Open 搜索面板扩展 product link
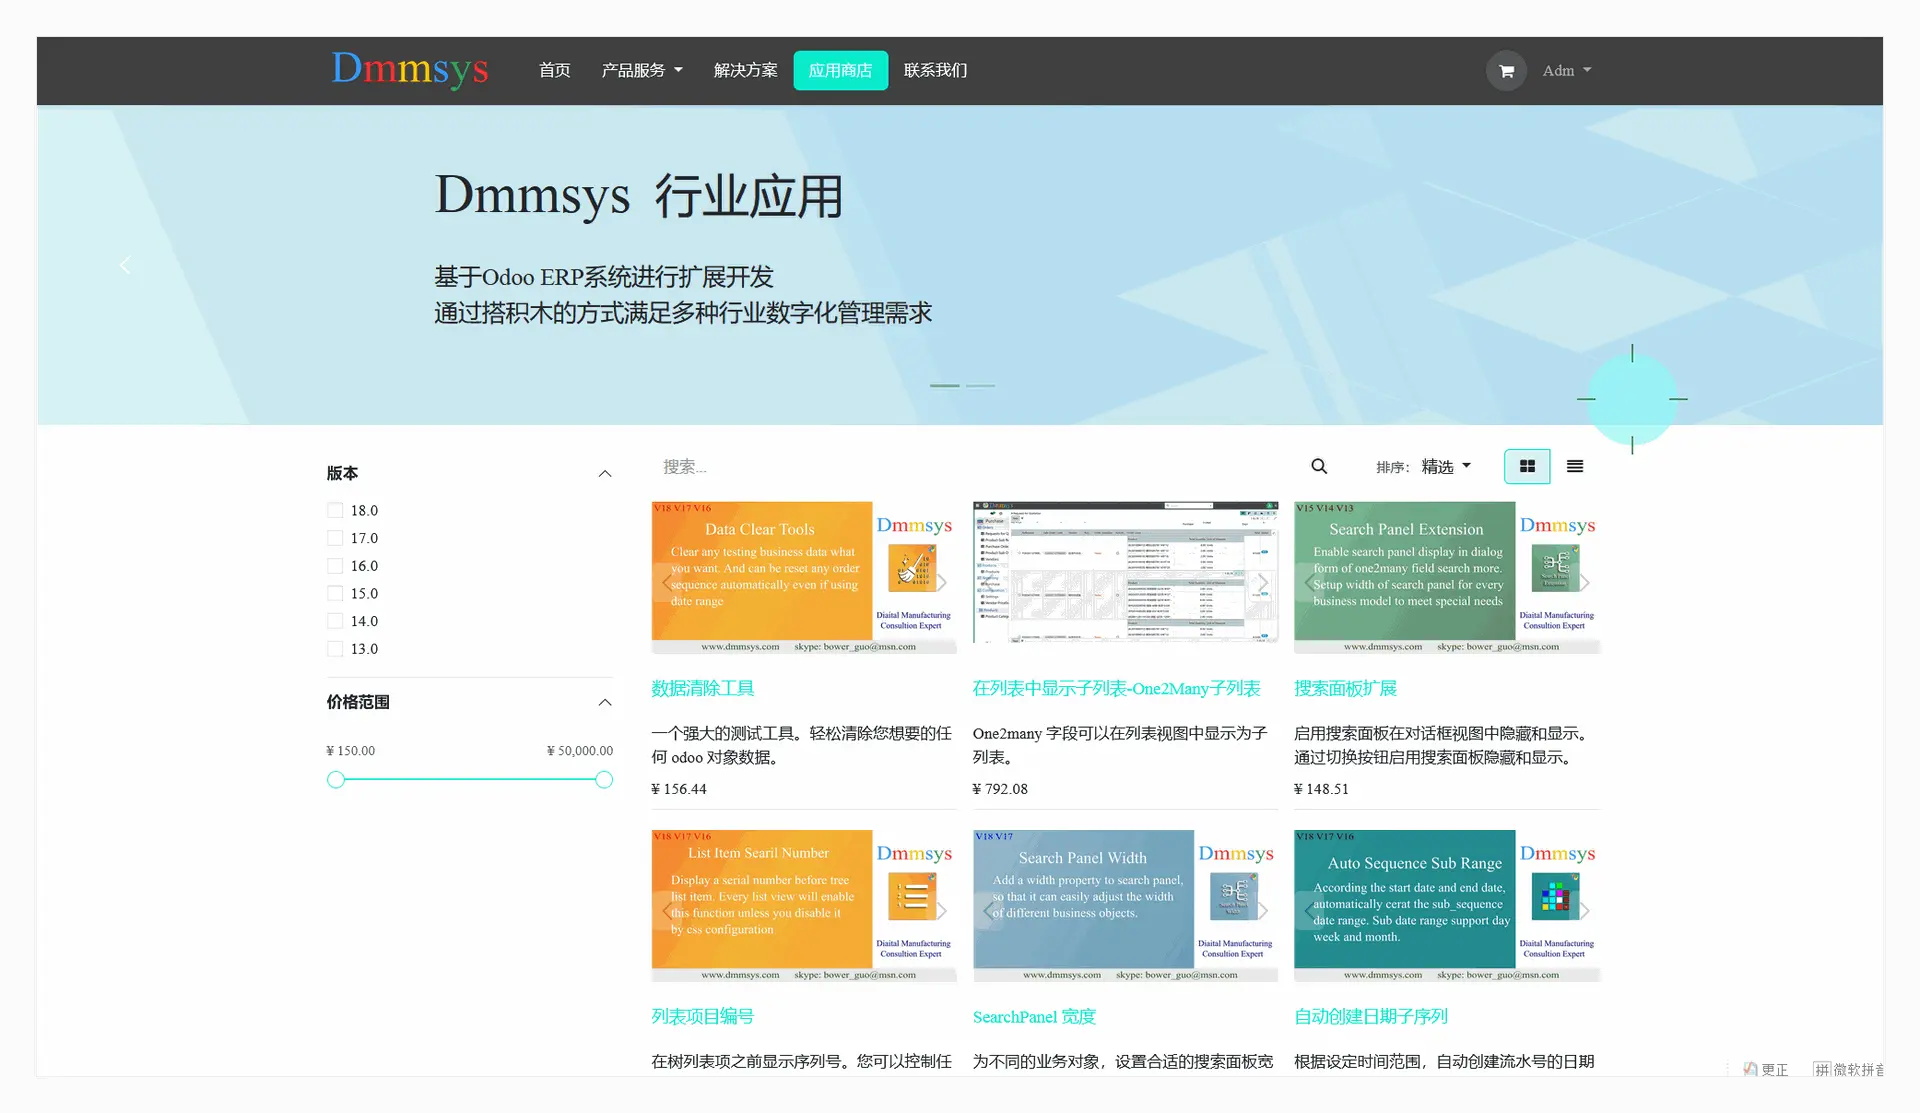Screen dimensions: 1920x1113 click(x=1345, y=689)
